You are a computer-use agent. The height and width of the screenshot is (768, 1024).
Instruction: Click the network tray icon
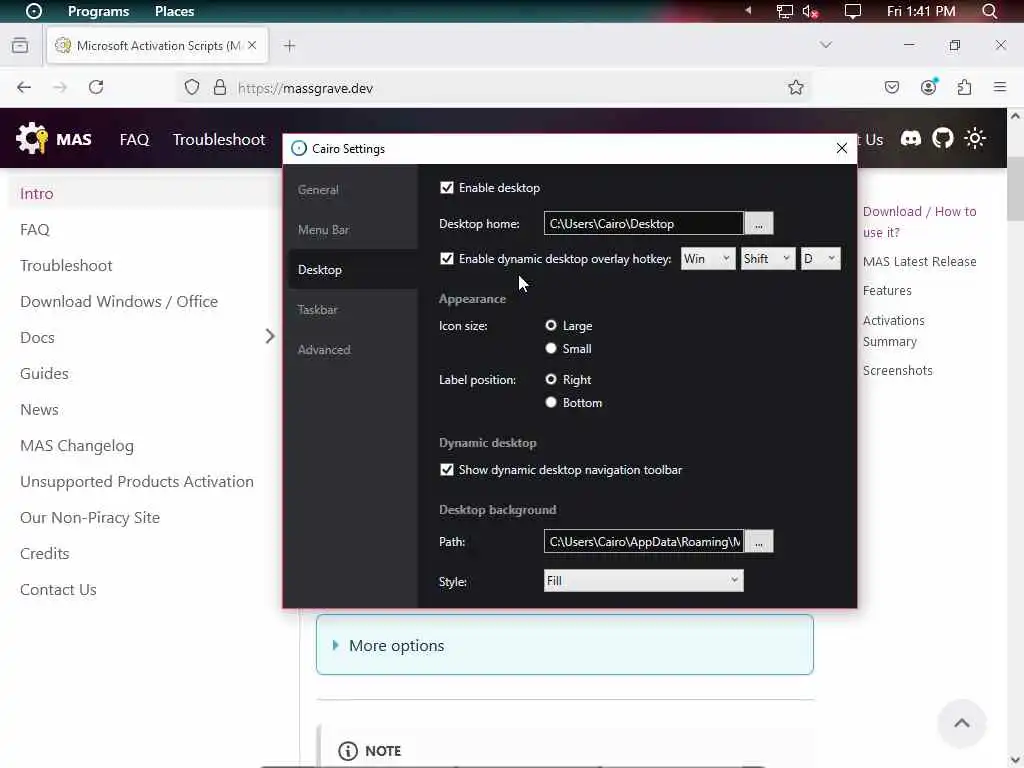(784, 11)
